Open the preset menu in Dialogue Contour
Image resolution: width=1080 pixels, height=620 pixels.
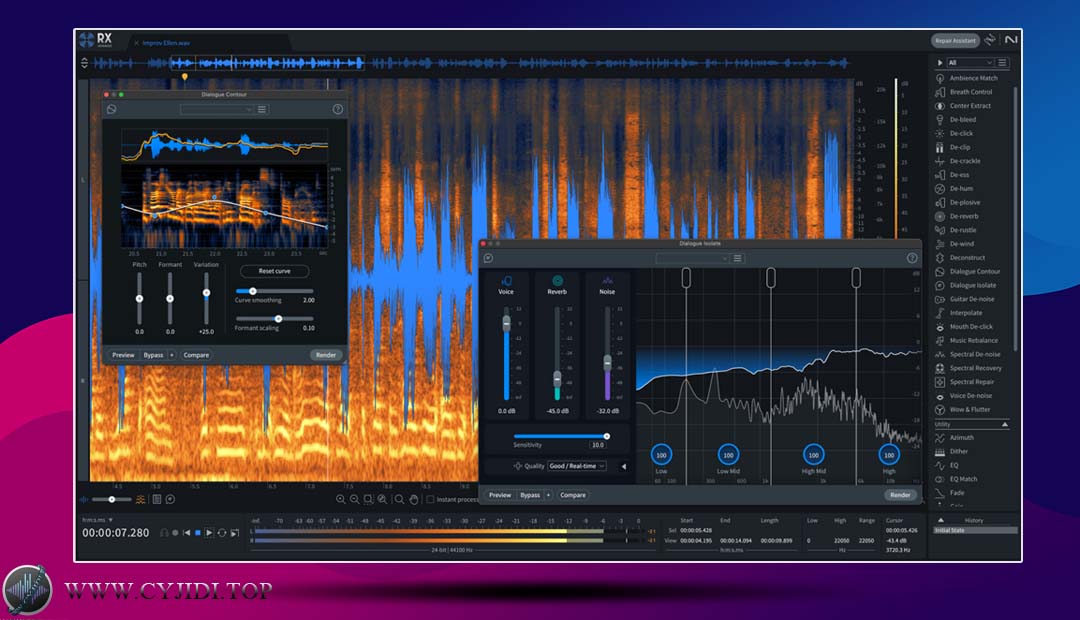click(262, 110)
